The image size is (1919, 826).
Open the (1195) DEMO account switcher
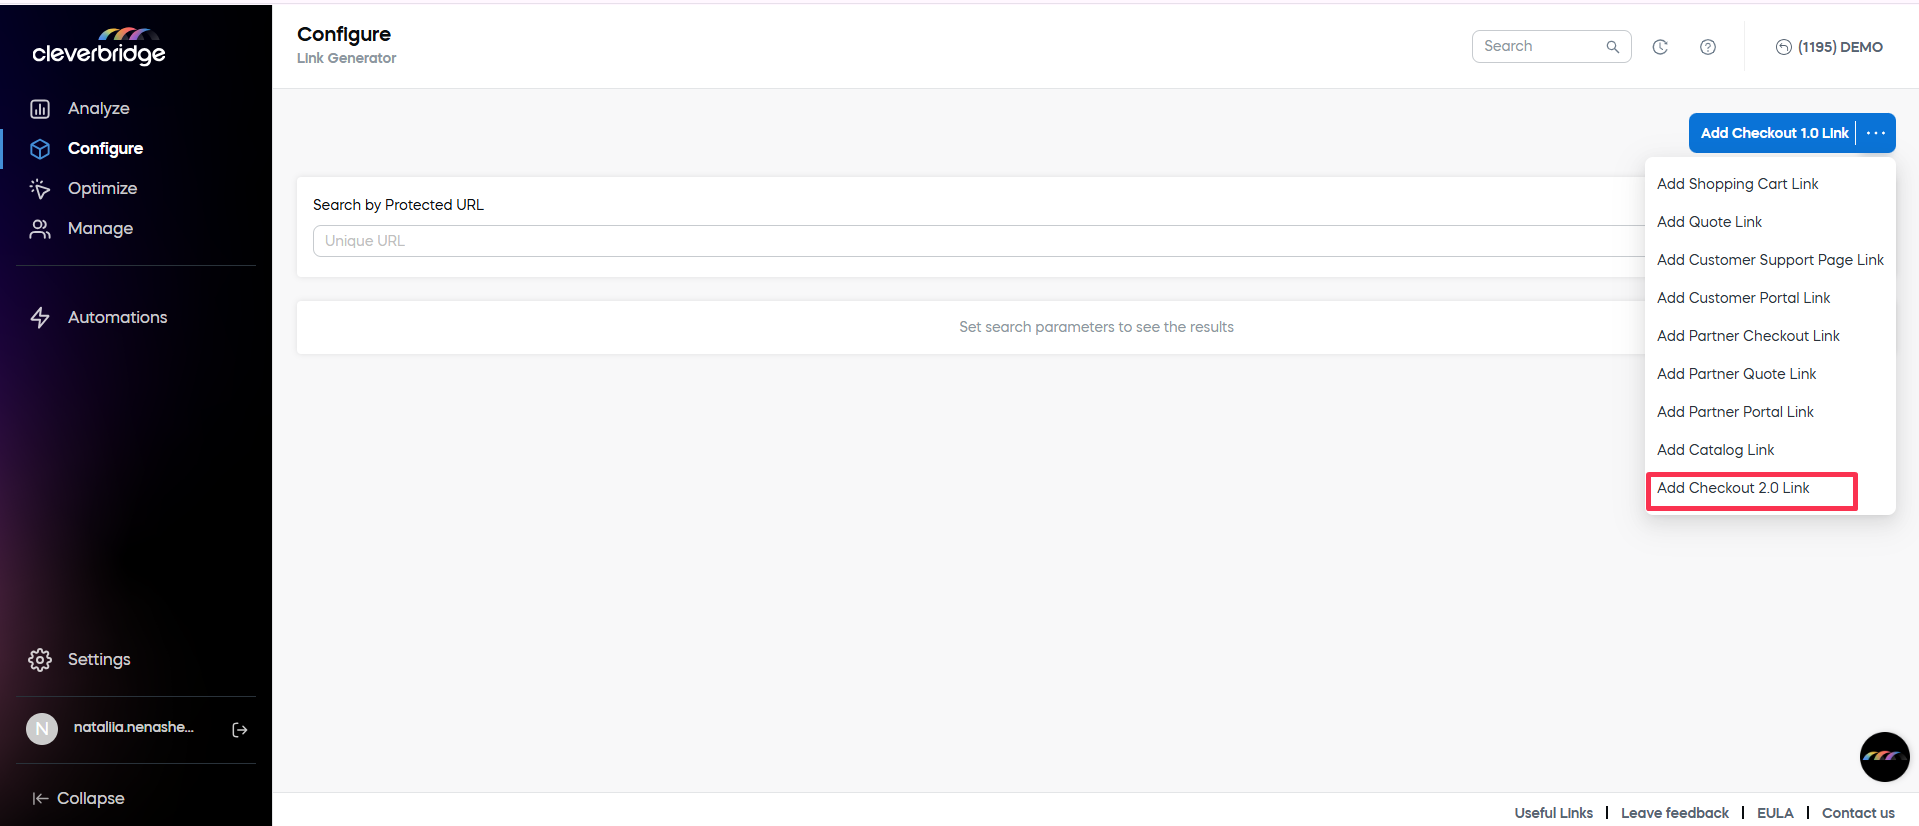tap(1829, 47)
